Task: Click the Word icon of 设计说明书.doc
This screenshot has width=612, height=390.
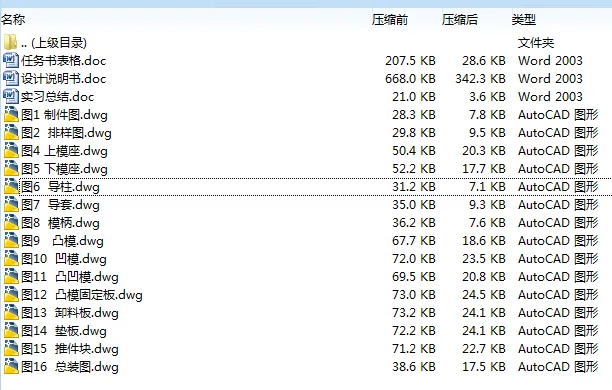Action: coord(11,78)
